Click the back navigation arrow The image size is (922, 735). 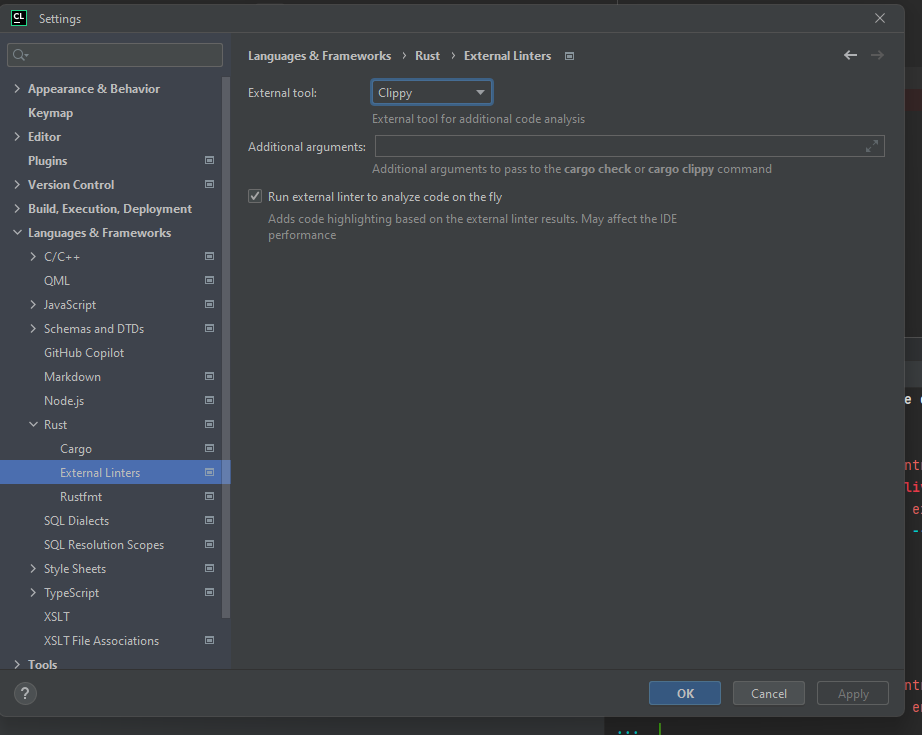(850, 56)
